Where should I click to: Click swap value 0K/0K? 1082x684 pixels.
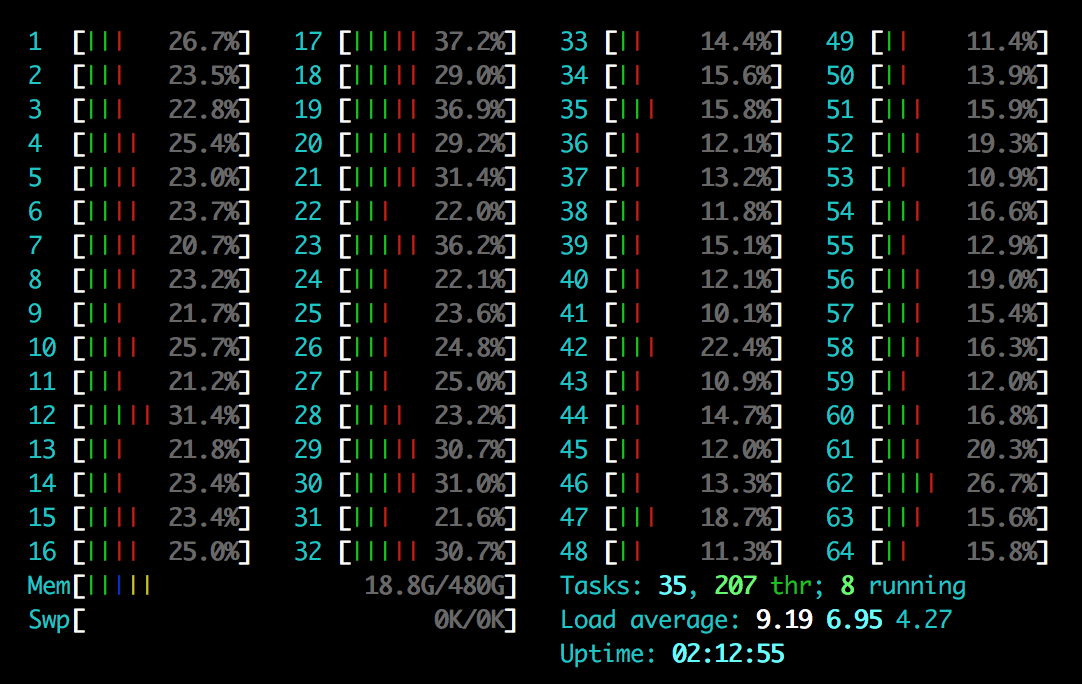point(470,620)
